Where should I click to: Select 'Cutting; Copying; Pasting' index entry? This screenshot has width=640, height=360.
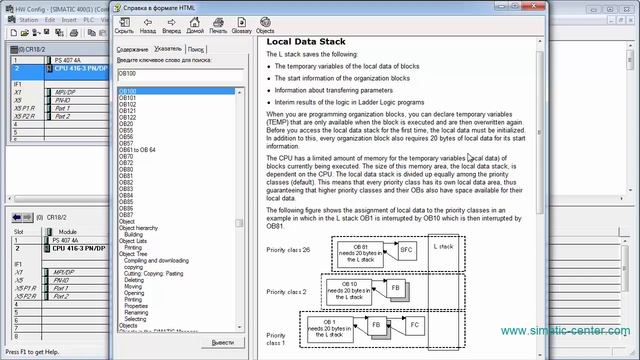point(153,273)
